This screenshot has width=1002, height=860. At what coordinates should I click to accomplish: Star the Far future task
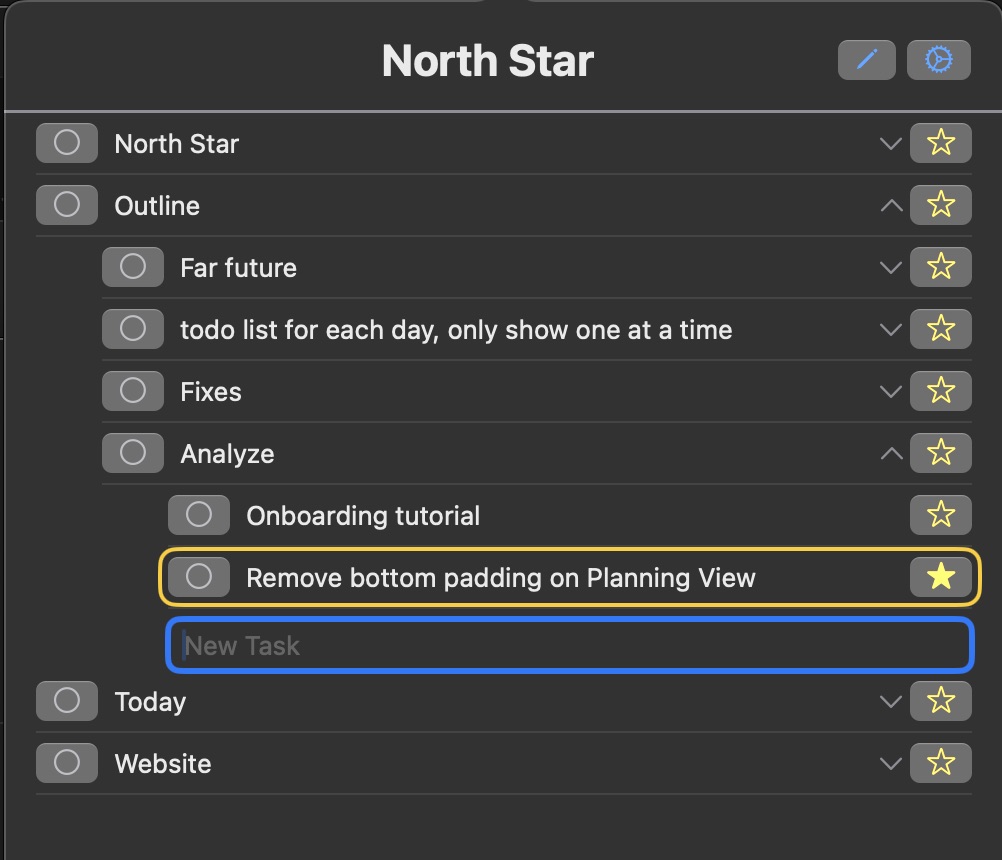(941, 267)
